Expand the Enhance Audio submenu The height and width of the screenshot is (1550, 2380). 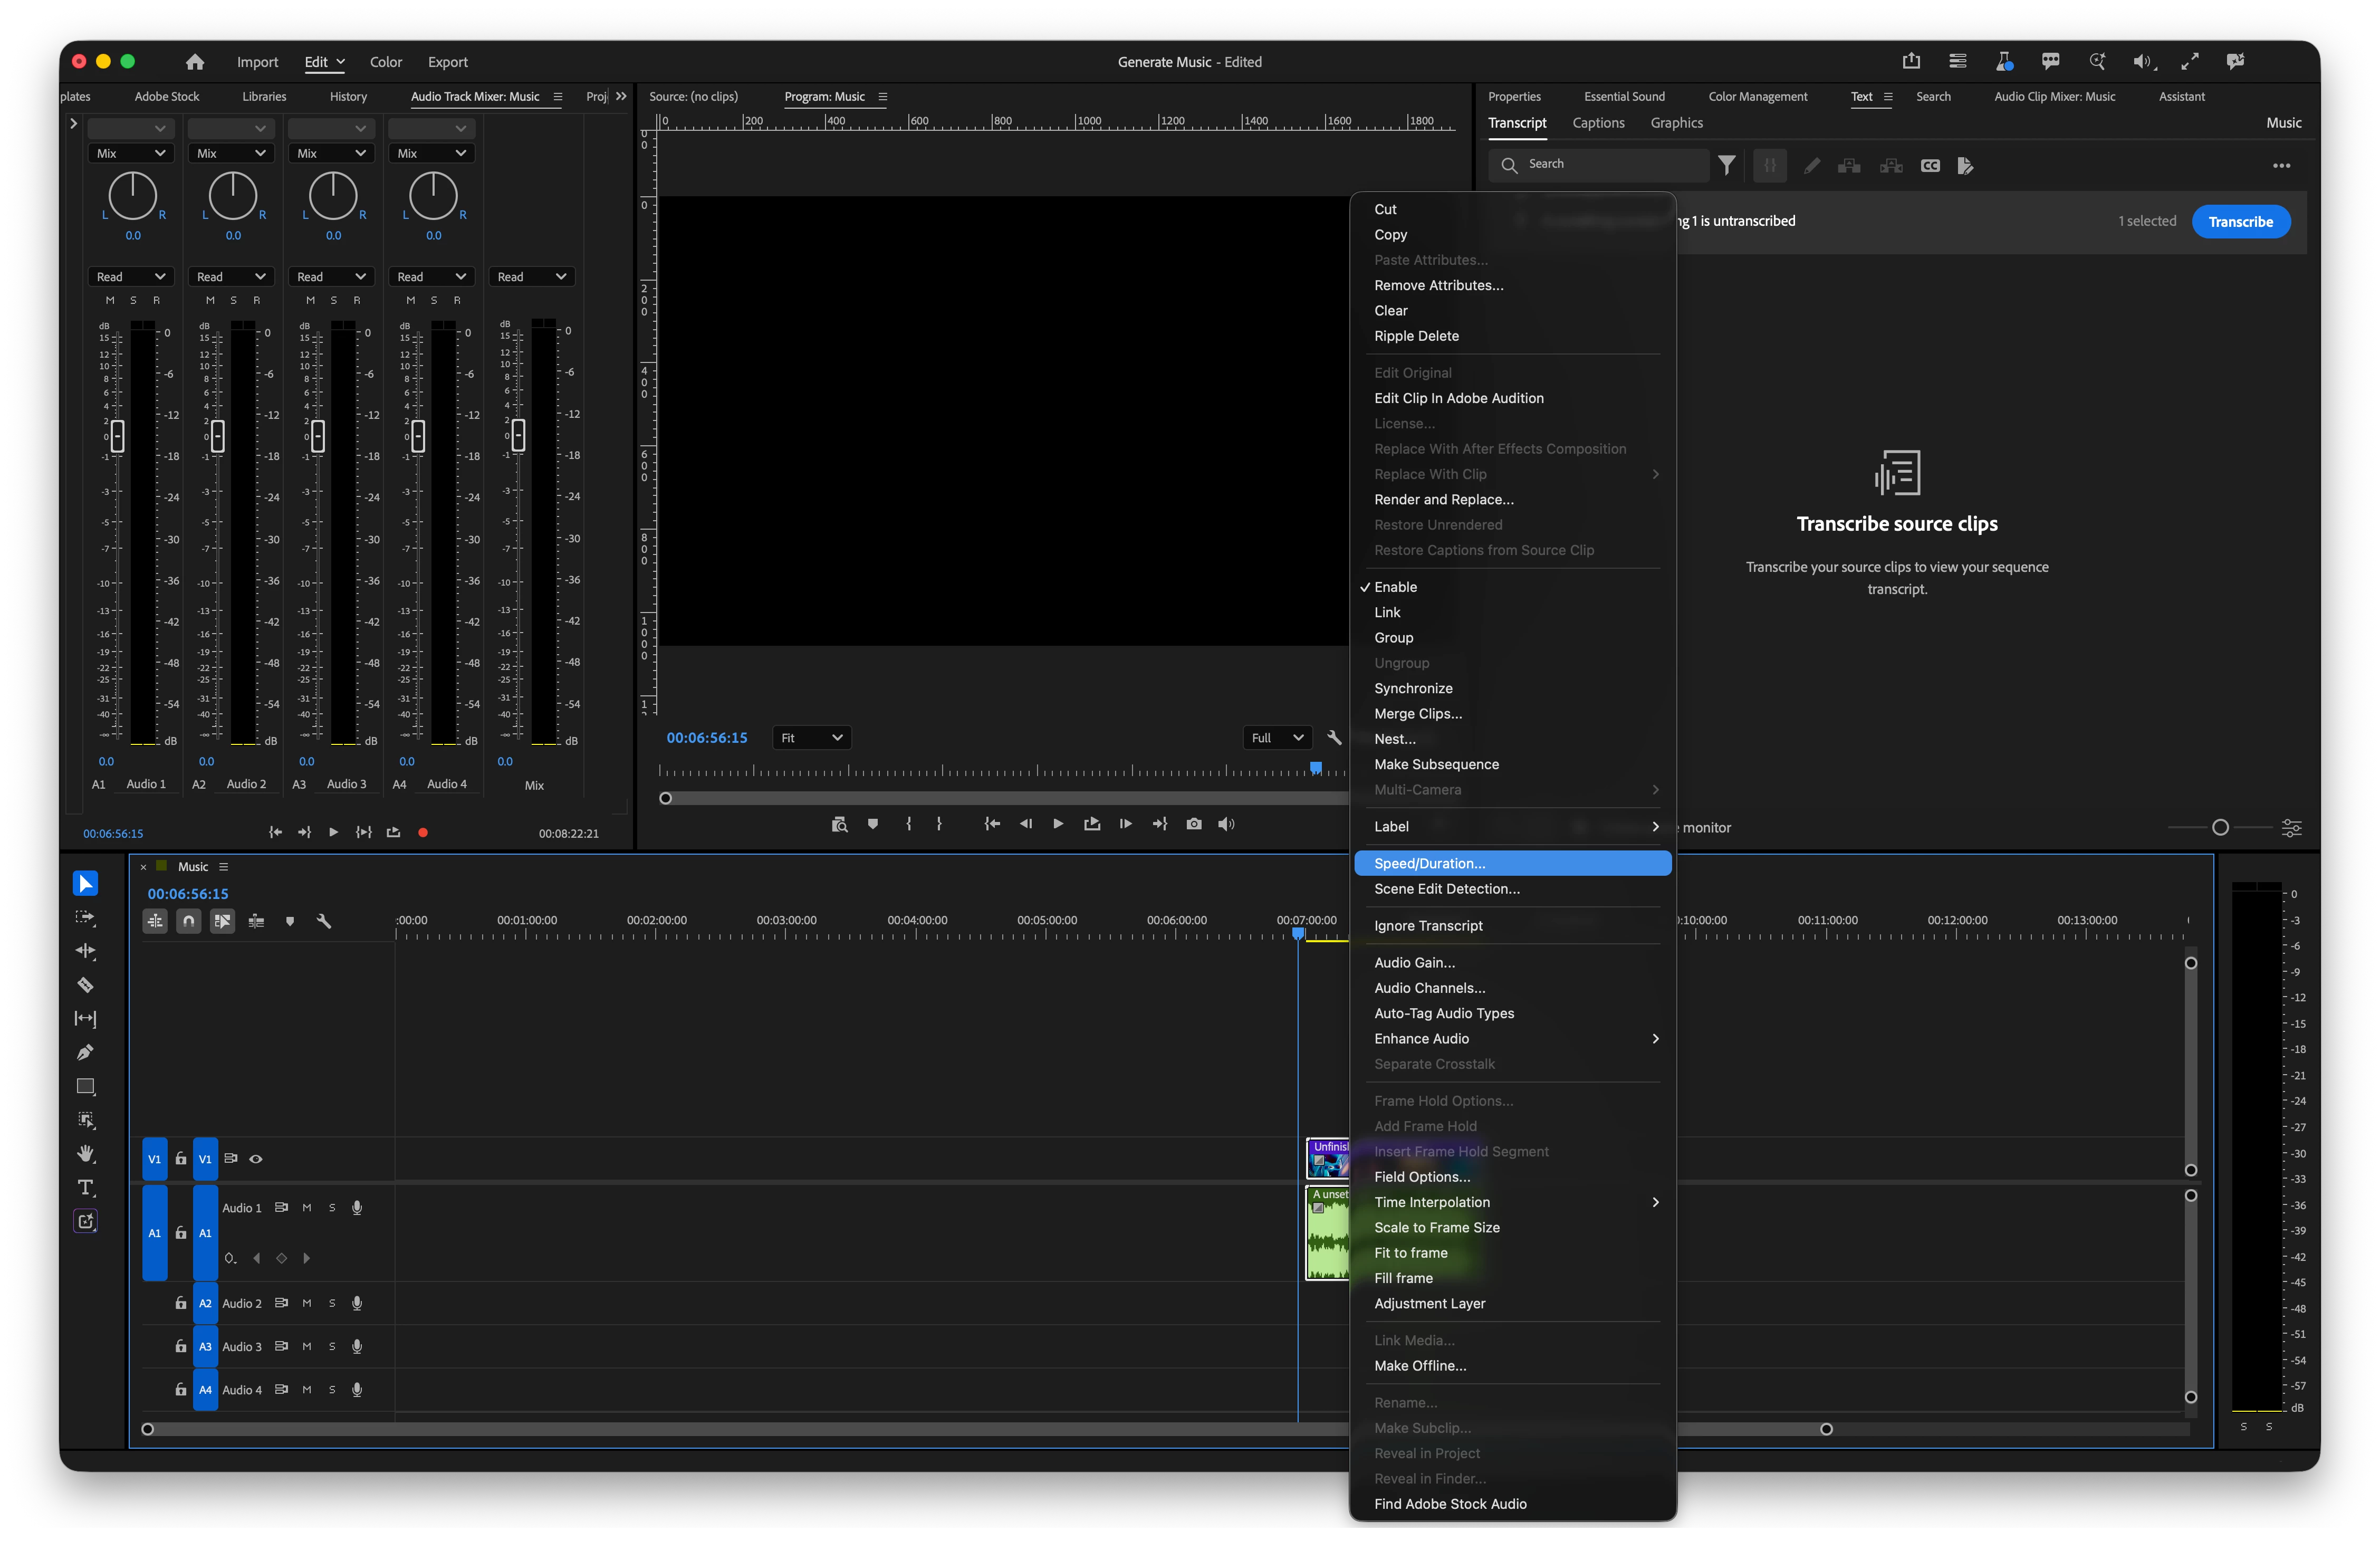[x=1656, y=1038]
